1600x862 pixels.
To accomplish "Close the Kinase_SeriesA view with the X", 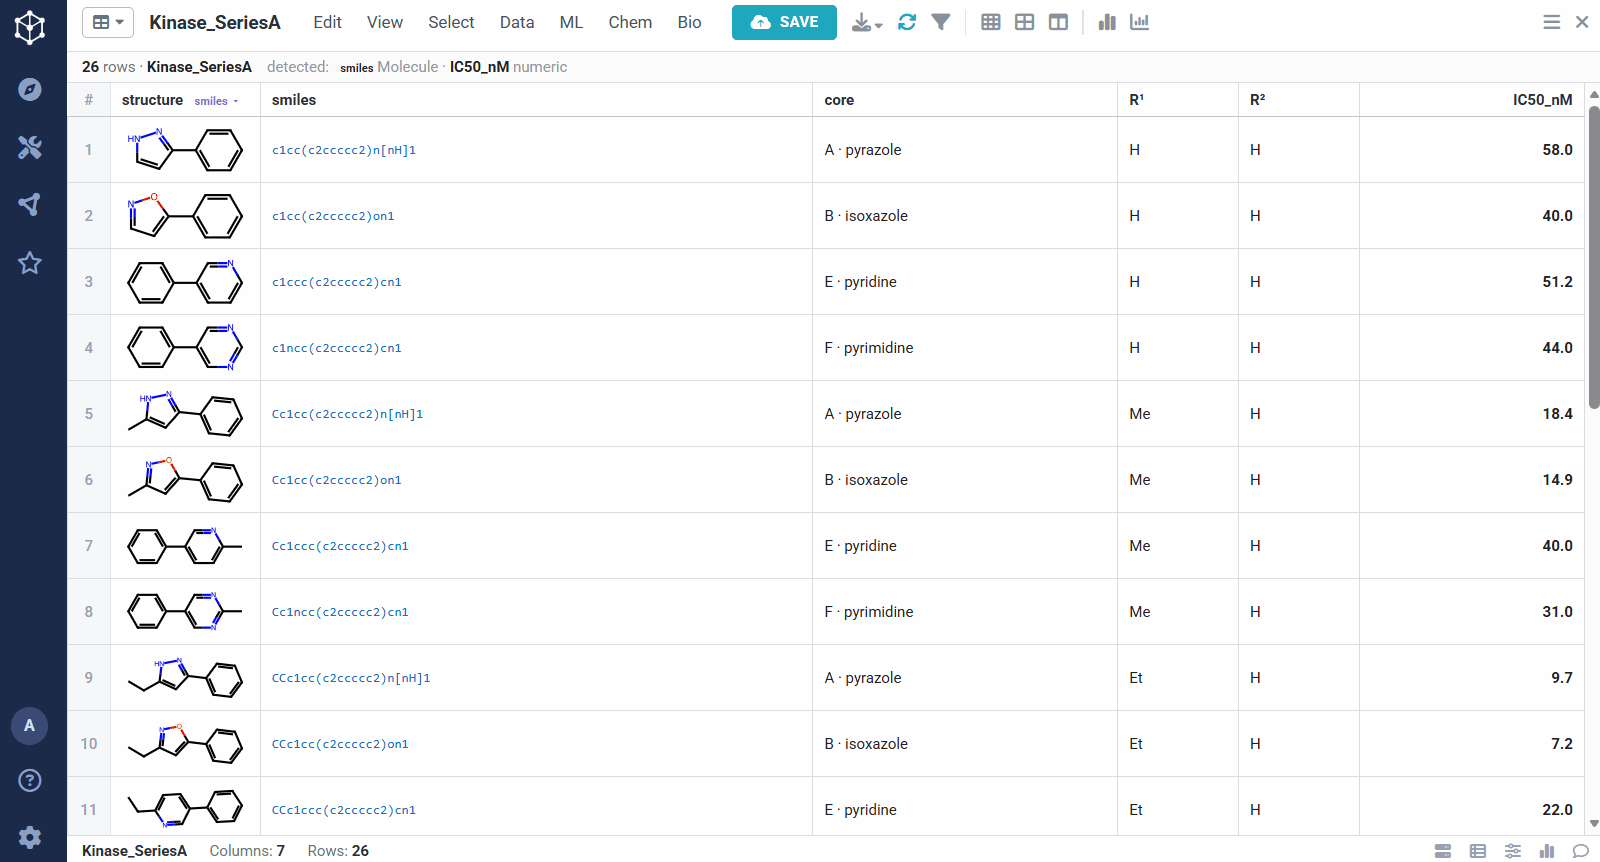I will click(x=1582, y=22).
